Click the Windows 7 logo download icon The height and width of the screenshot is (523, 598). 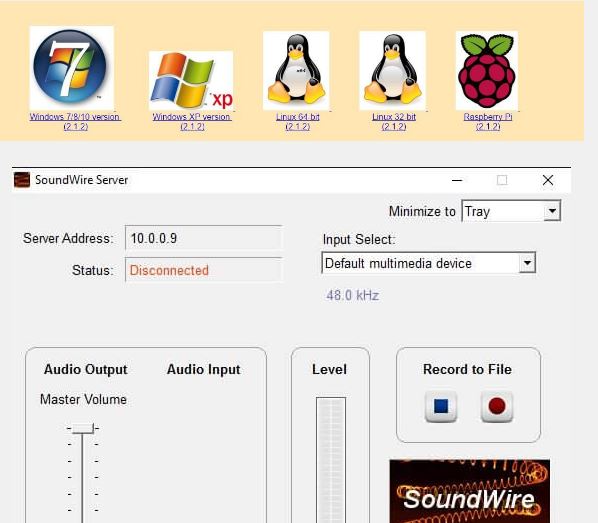click(x=71, y=68)
